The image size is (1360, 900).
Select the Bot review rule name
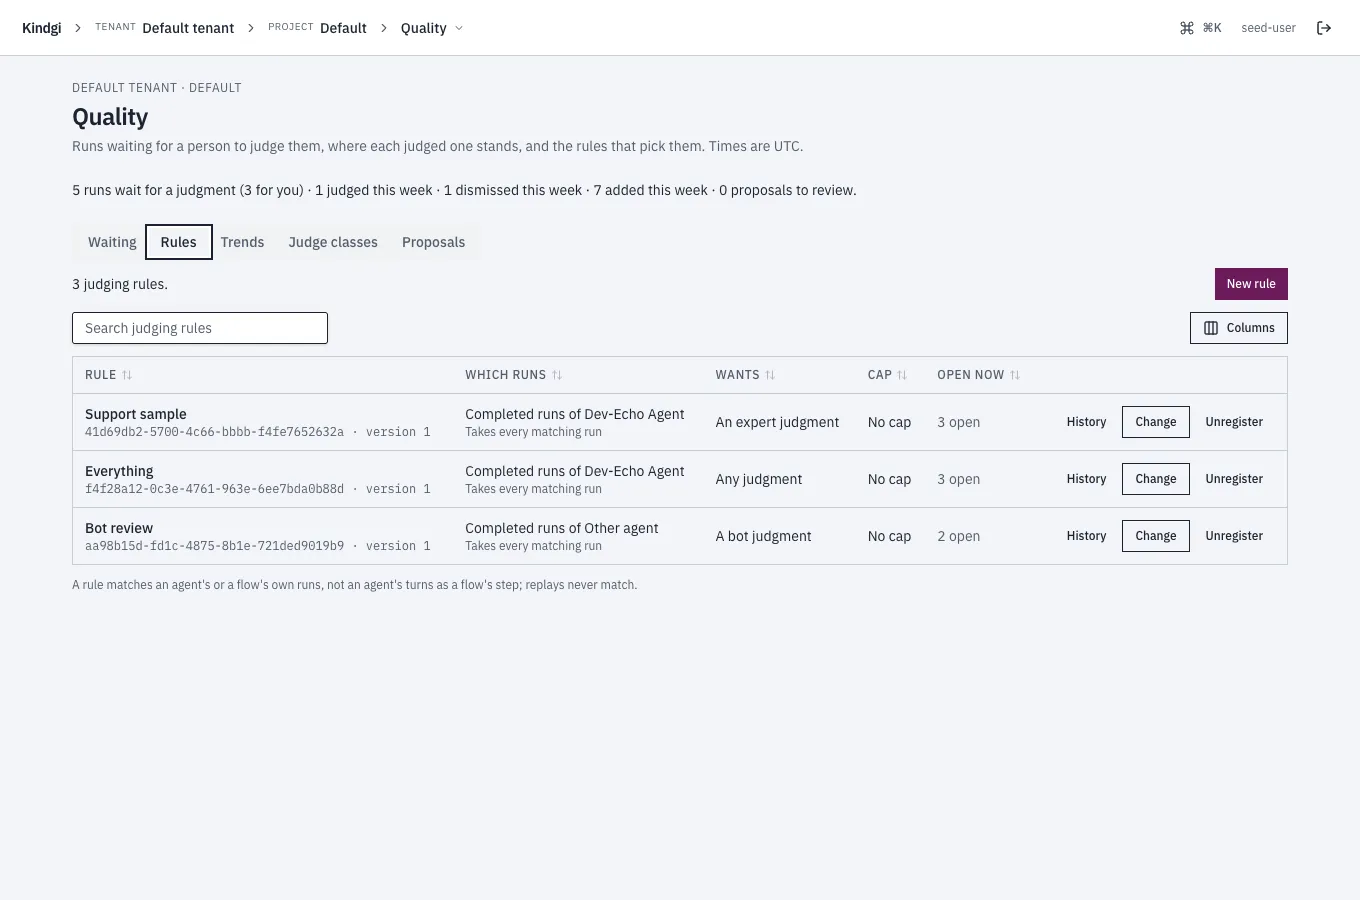119,528
